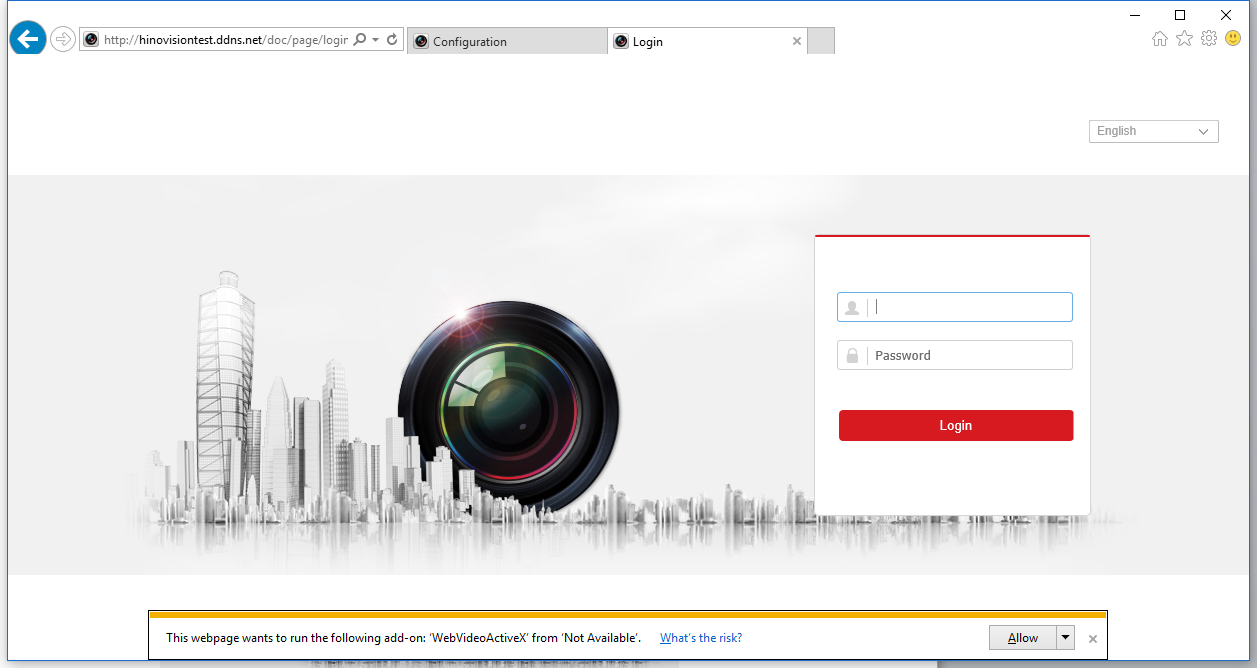Refresh the page with the reload icon

[x=393, y=40]
